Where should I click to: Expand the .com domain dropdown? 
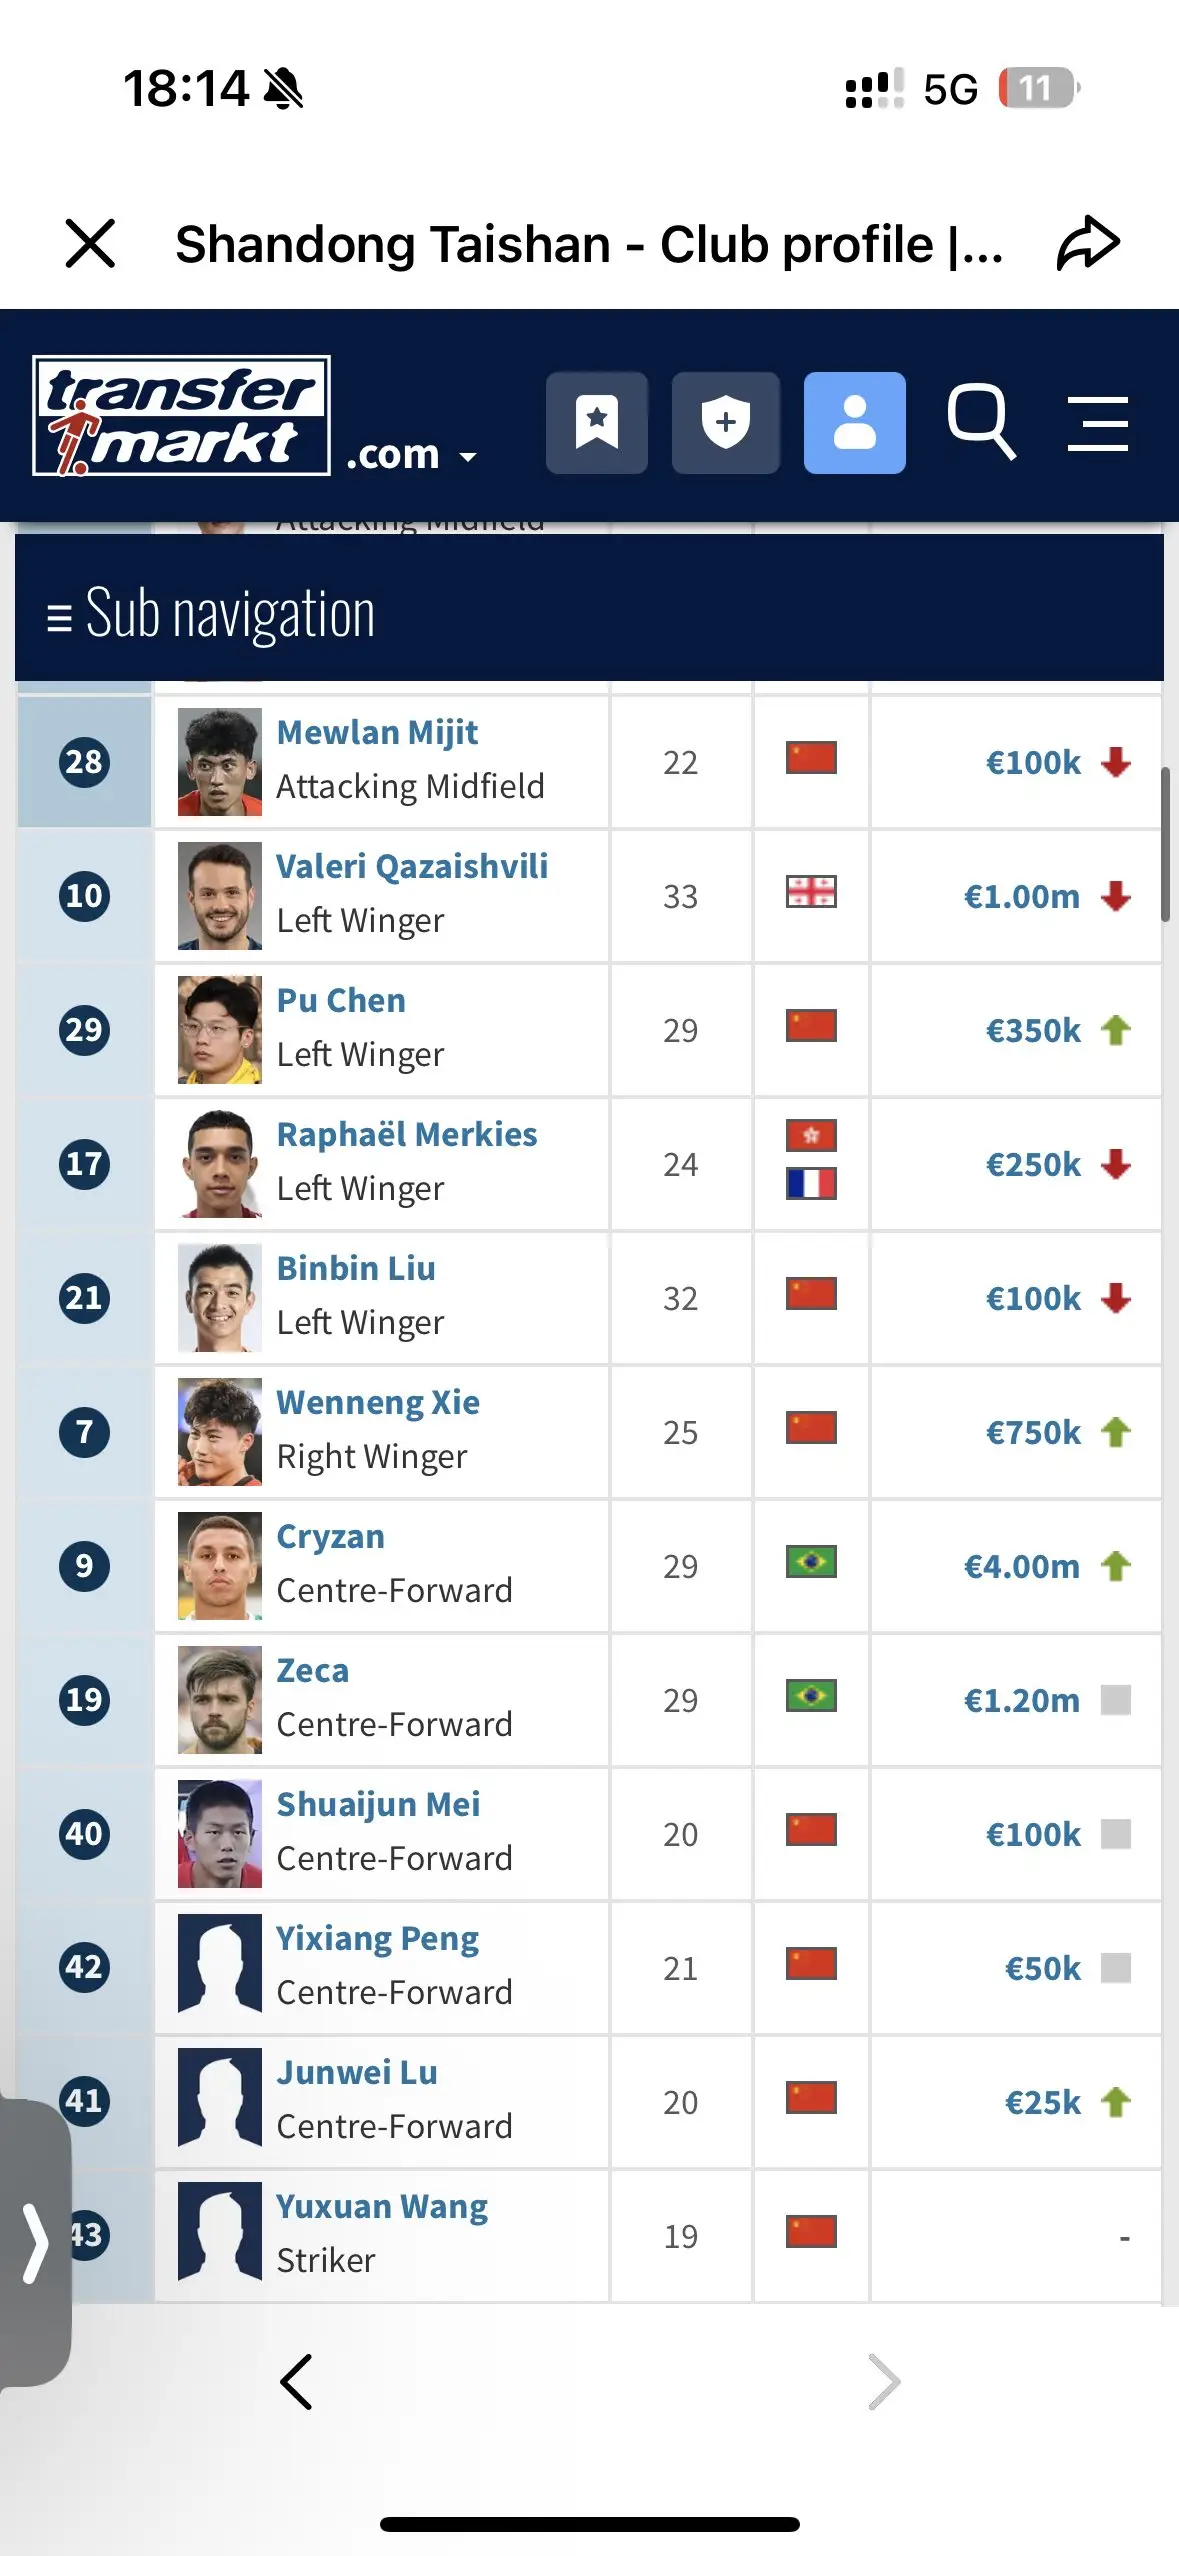pyautogui.click(x=411, y=455)
